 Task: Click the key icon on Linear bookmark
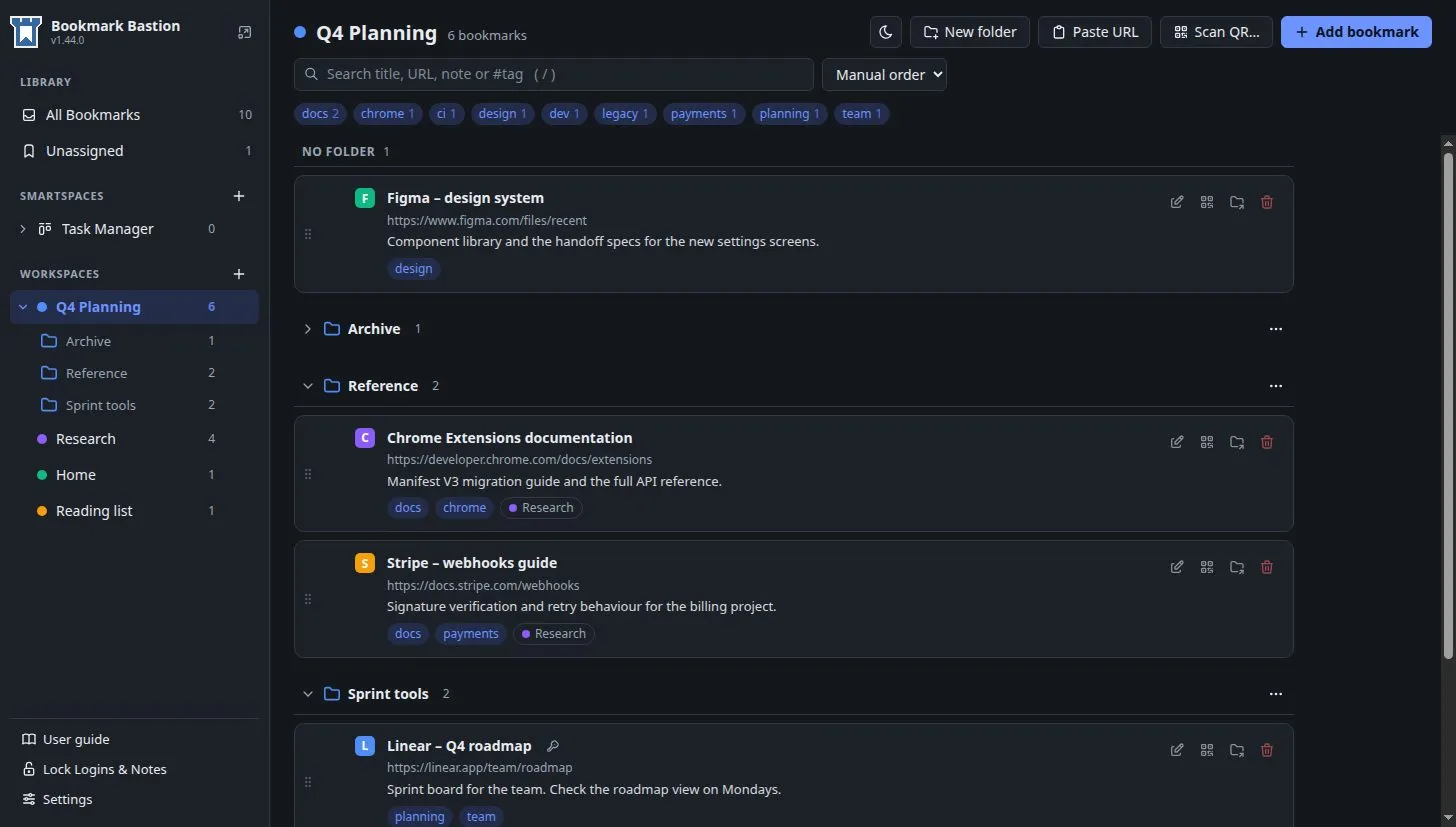(x=553, y=746)
